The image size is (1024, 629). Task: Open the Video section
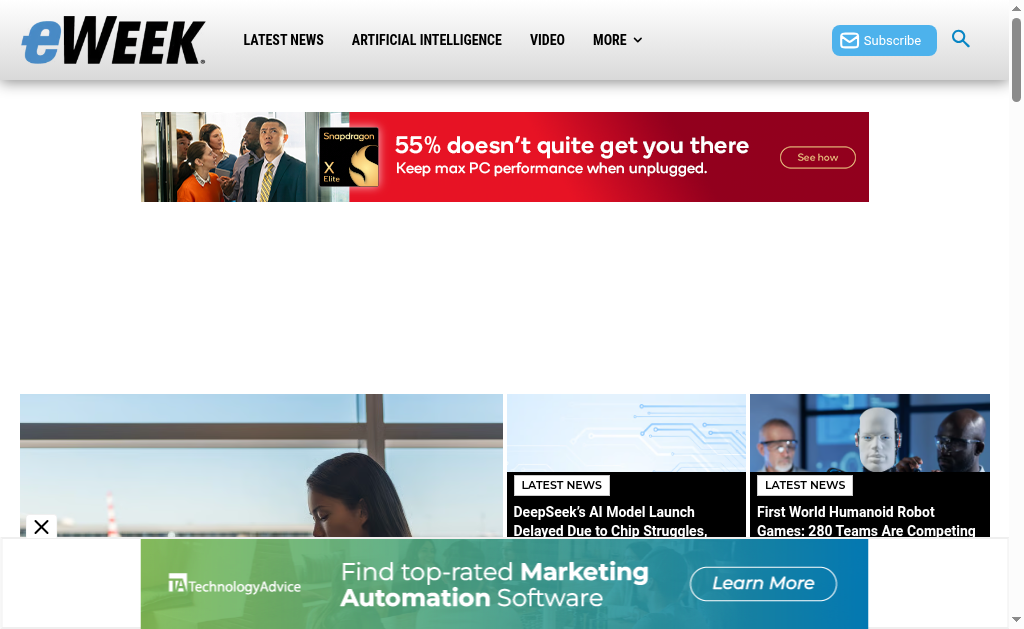point(547,40)
